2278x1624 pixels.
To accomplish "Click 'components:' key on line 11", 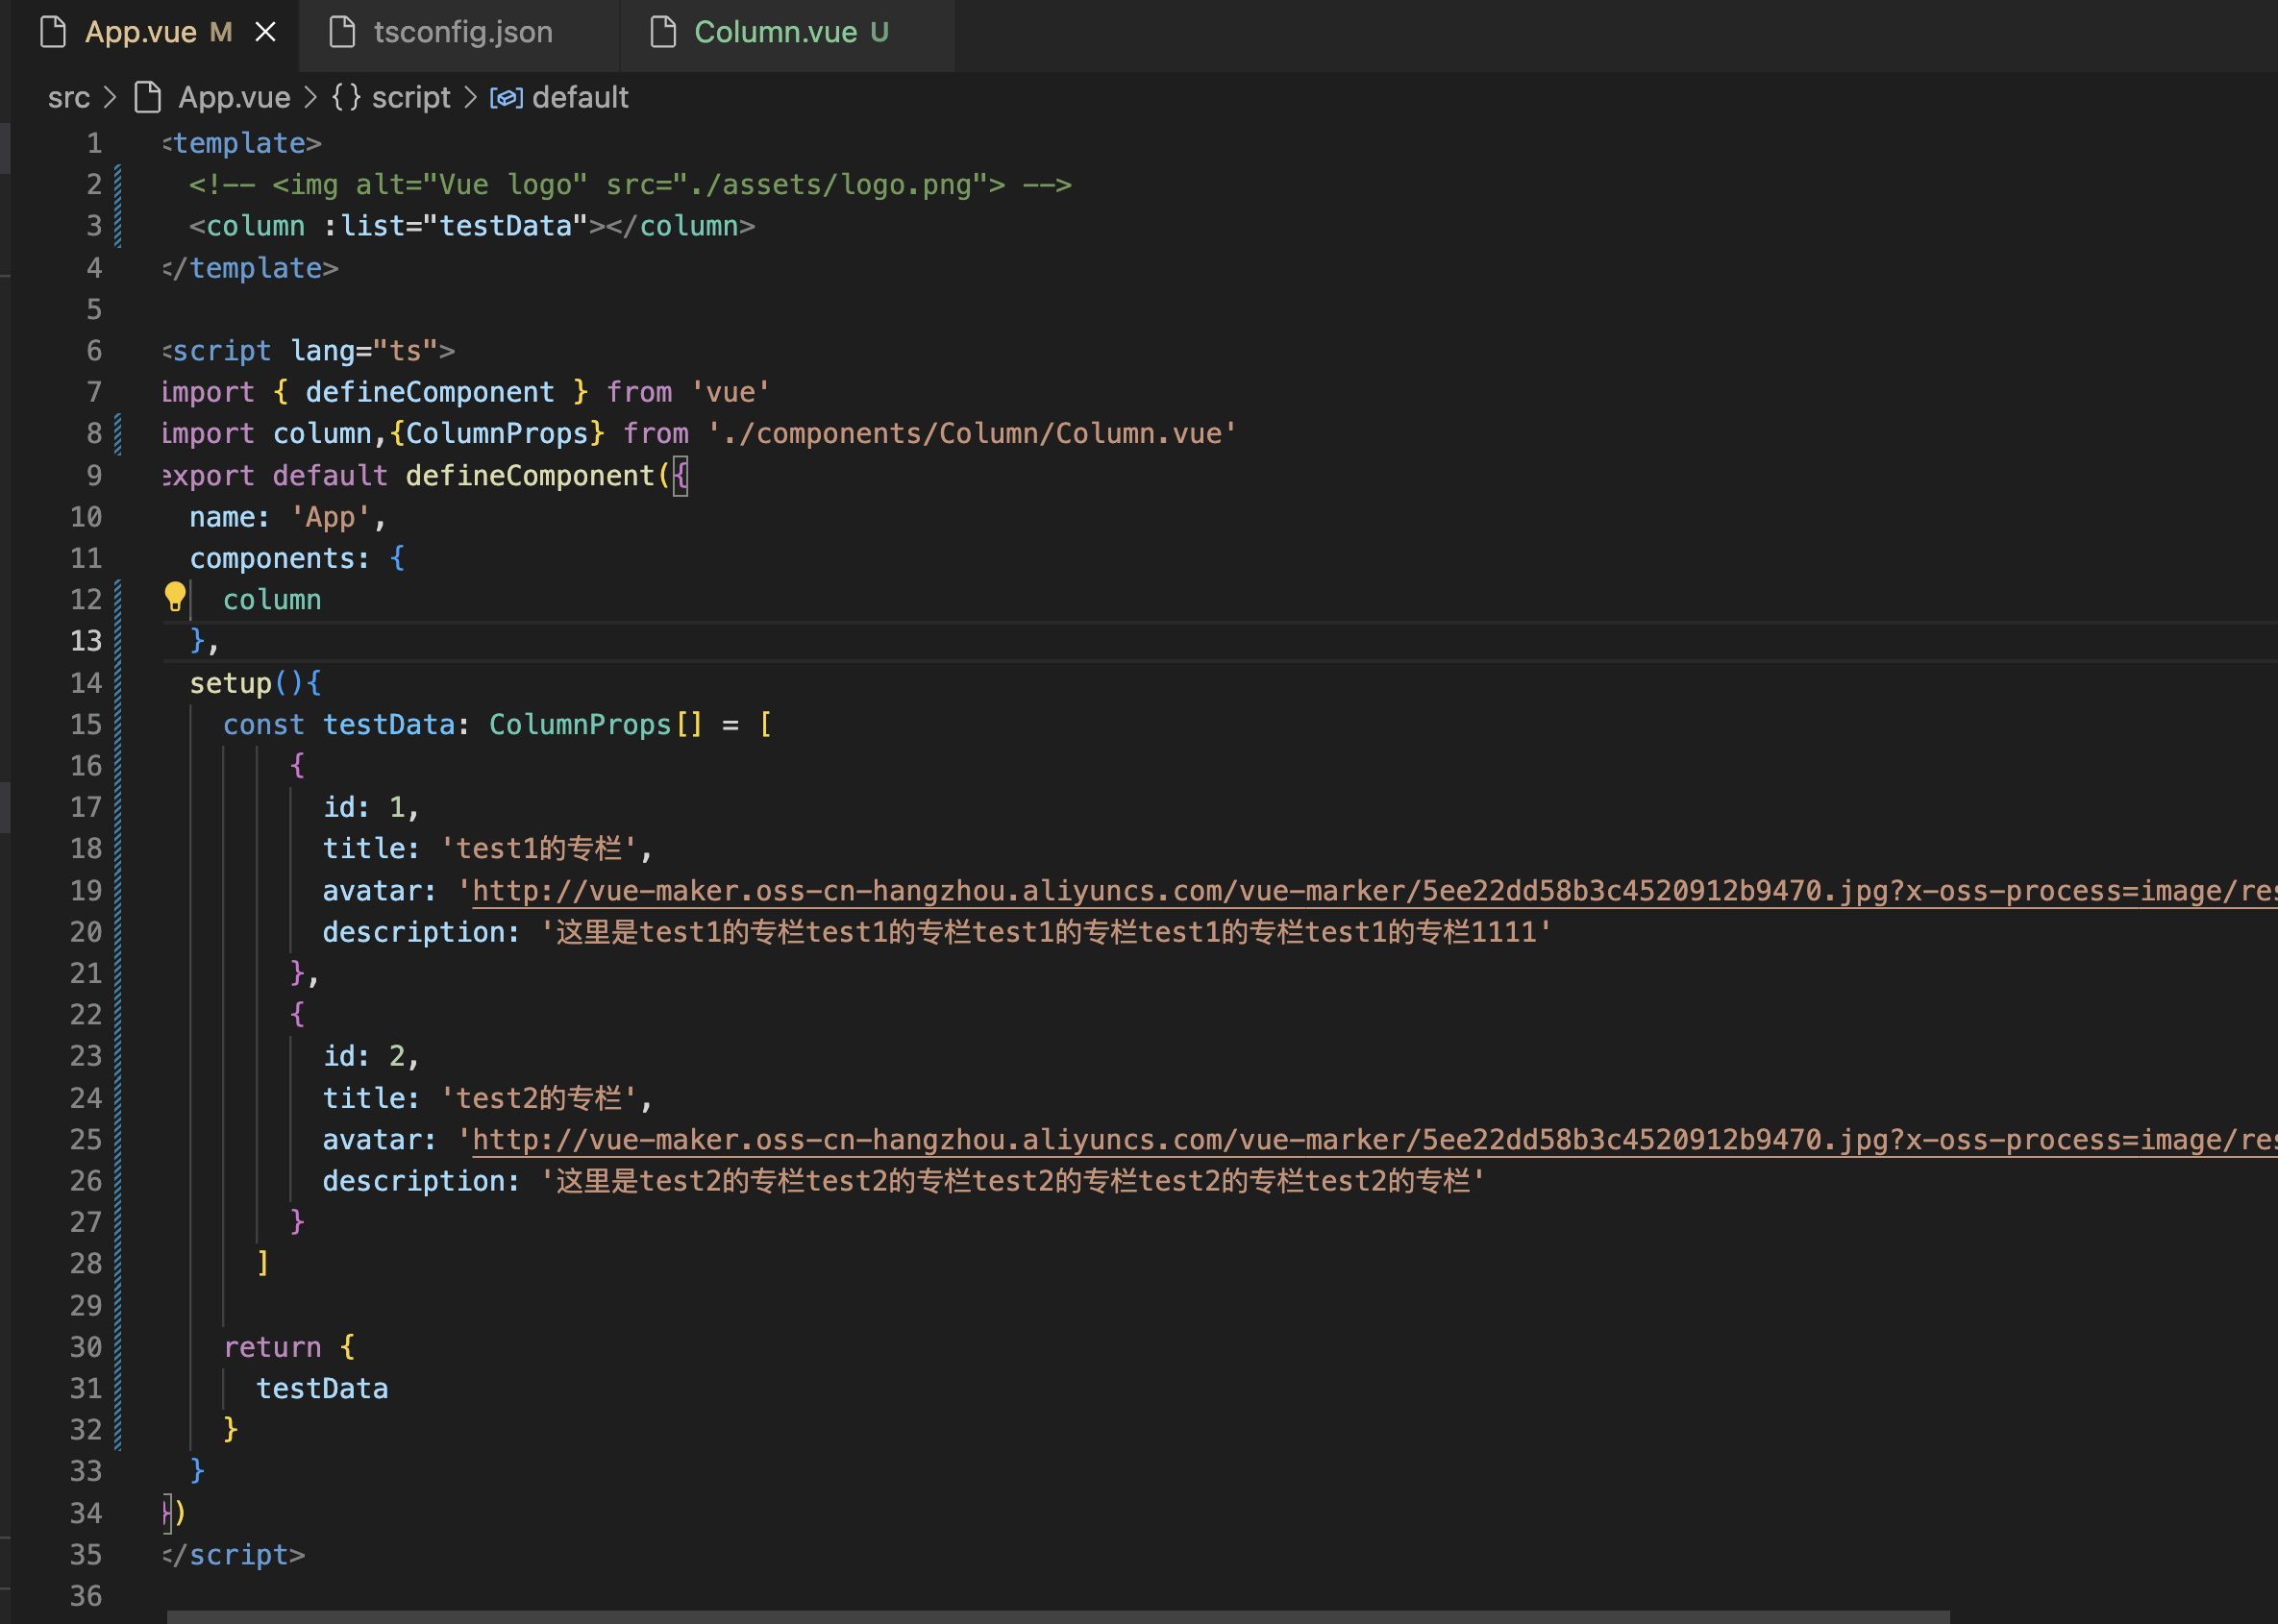I will pyautogui.click(x=280, y=558).
